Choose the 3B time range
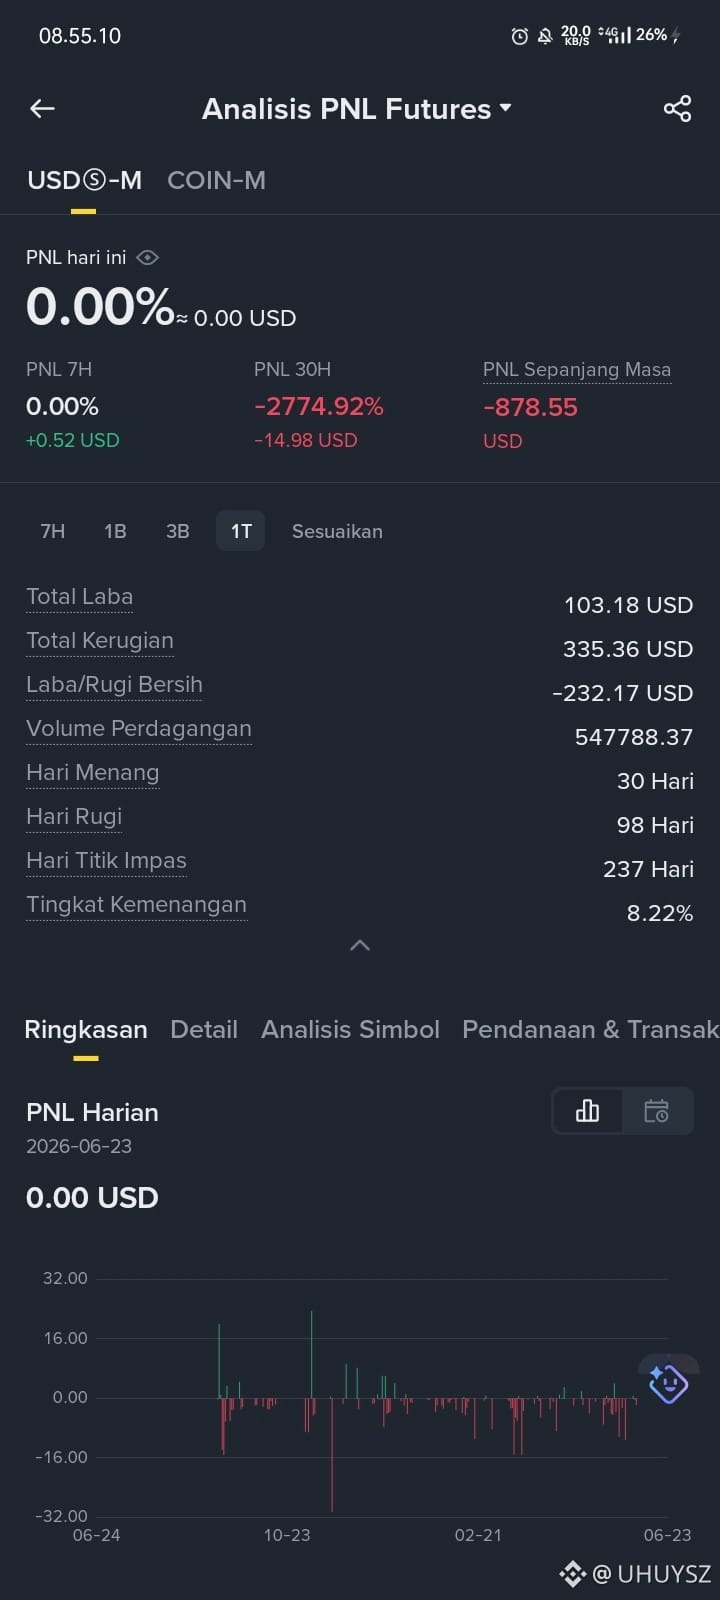Screen dimensions: 720x1600 (178, 531)
